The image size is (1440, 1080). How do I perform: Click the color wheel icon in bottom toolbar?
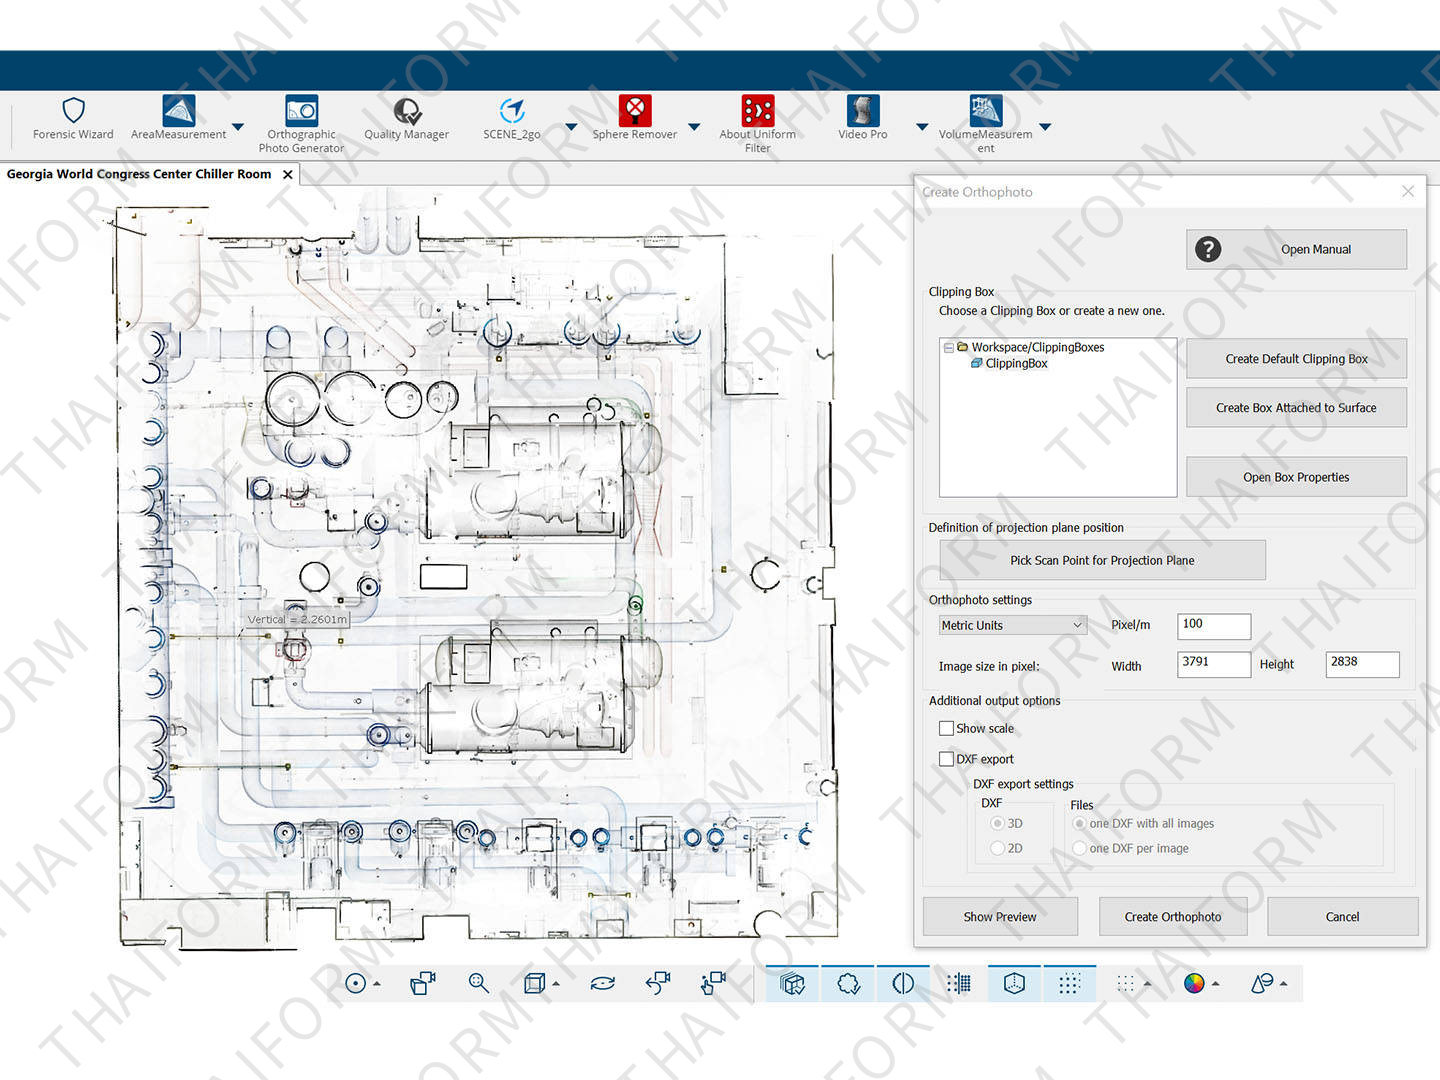(x=1194, y=983)
